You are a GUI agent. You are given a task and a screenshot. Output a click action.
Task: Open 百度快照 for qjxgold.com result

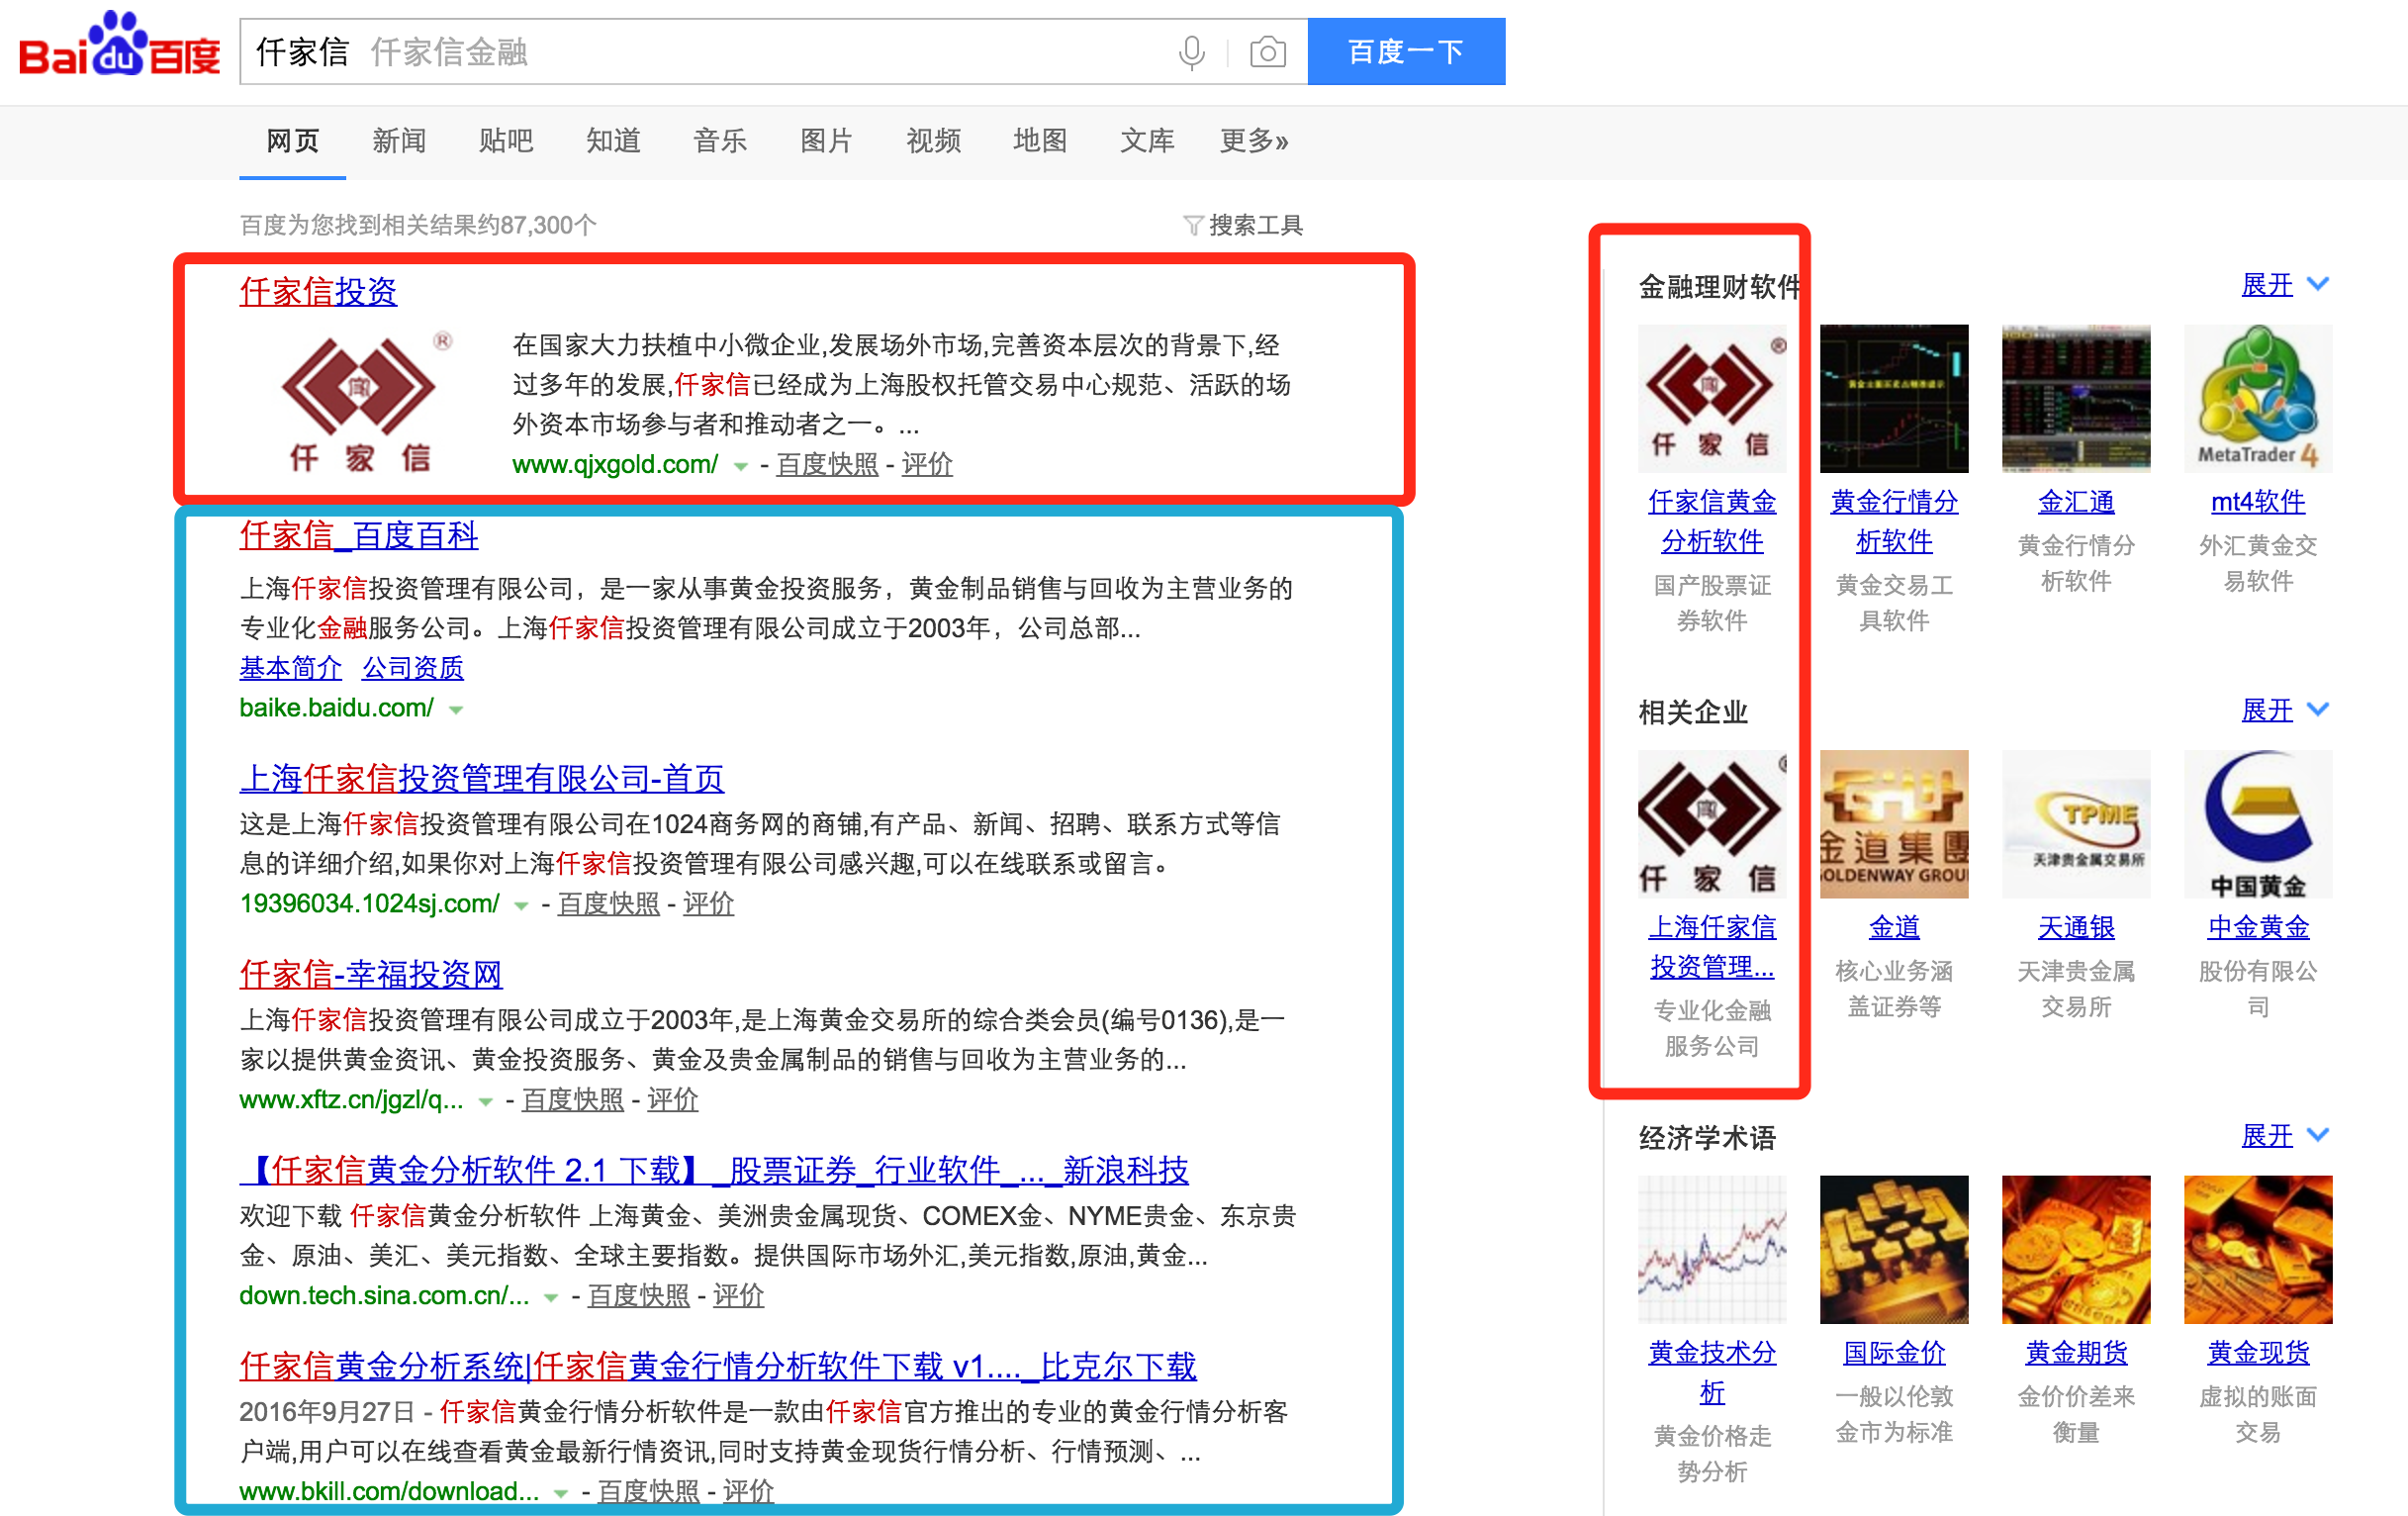pos(827,464)
